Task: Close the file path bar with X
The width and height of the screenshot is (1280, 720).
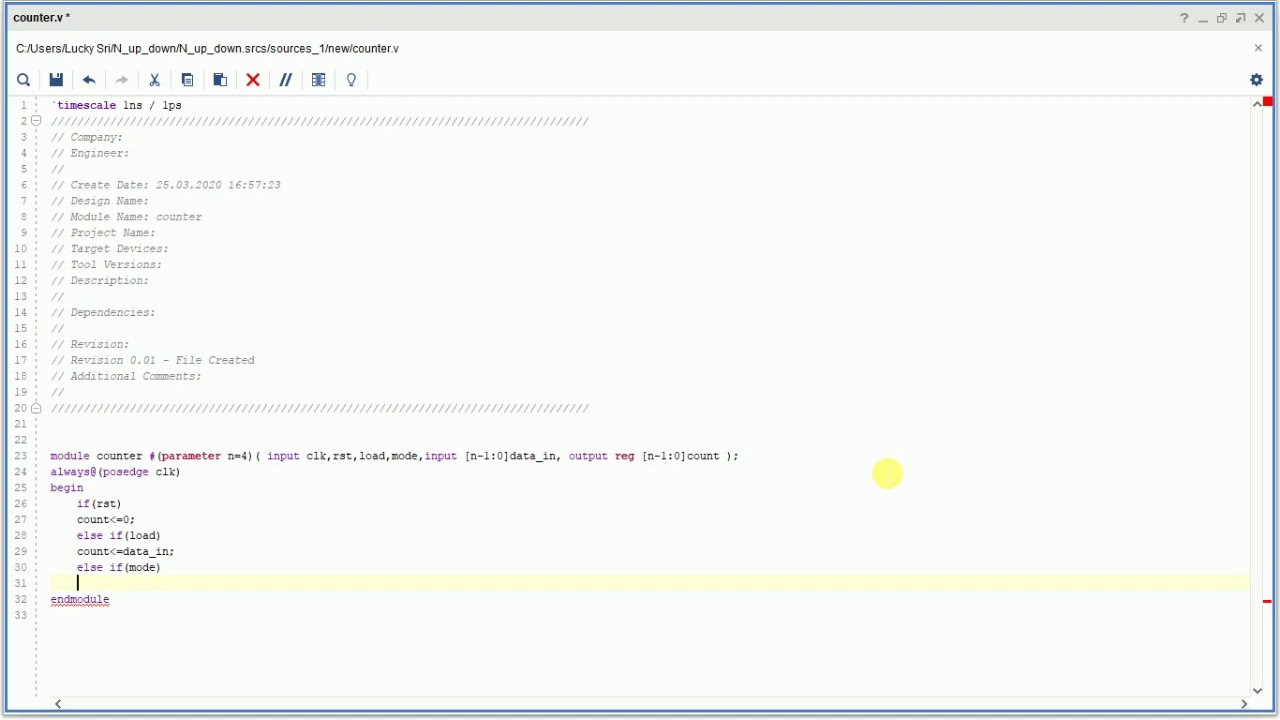Action: click(1258, 48)
